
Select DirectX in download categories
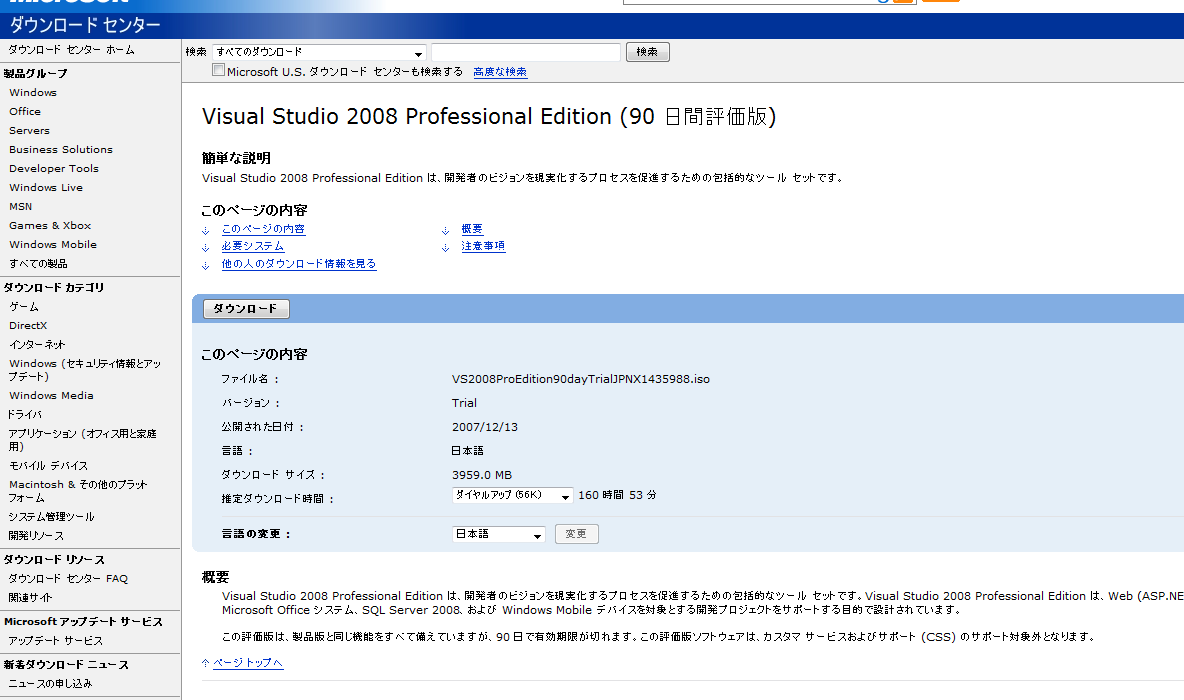[x=28, y=326]
